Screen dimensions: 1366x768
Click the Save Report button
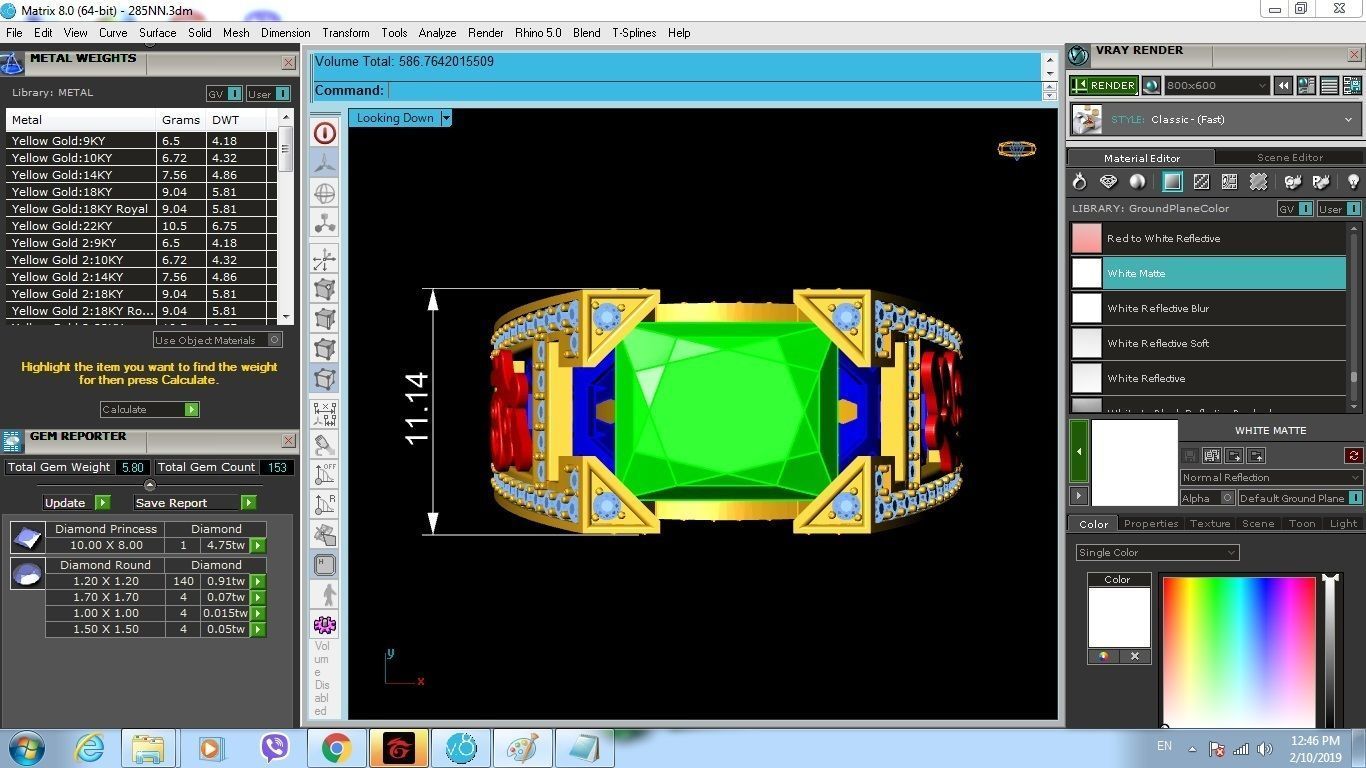coord(195,503)
